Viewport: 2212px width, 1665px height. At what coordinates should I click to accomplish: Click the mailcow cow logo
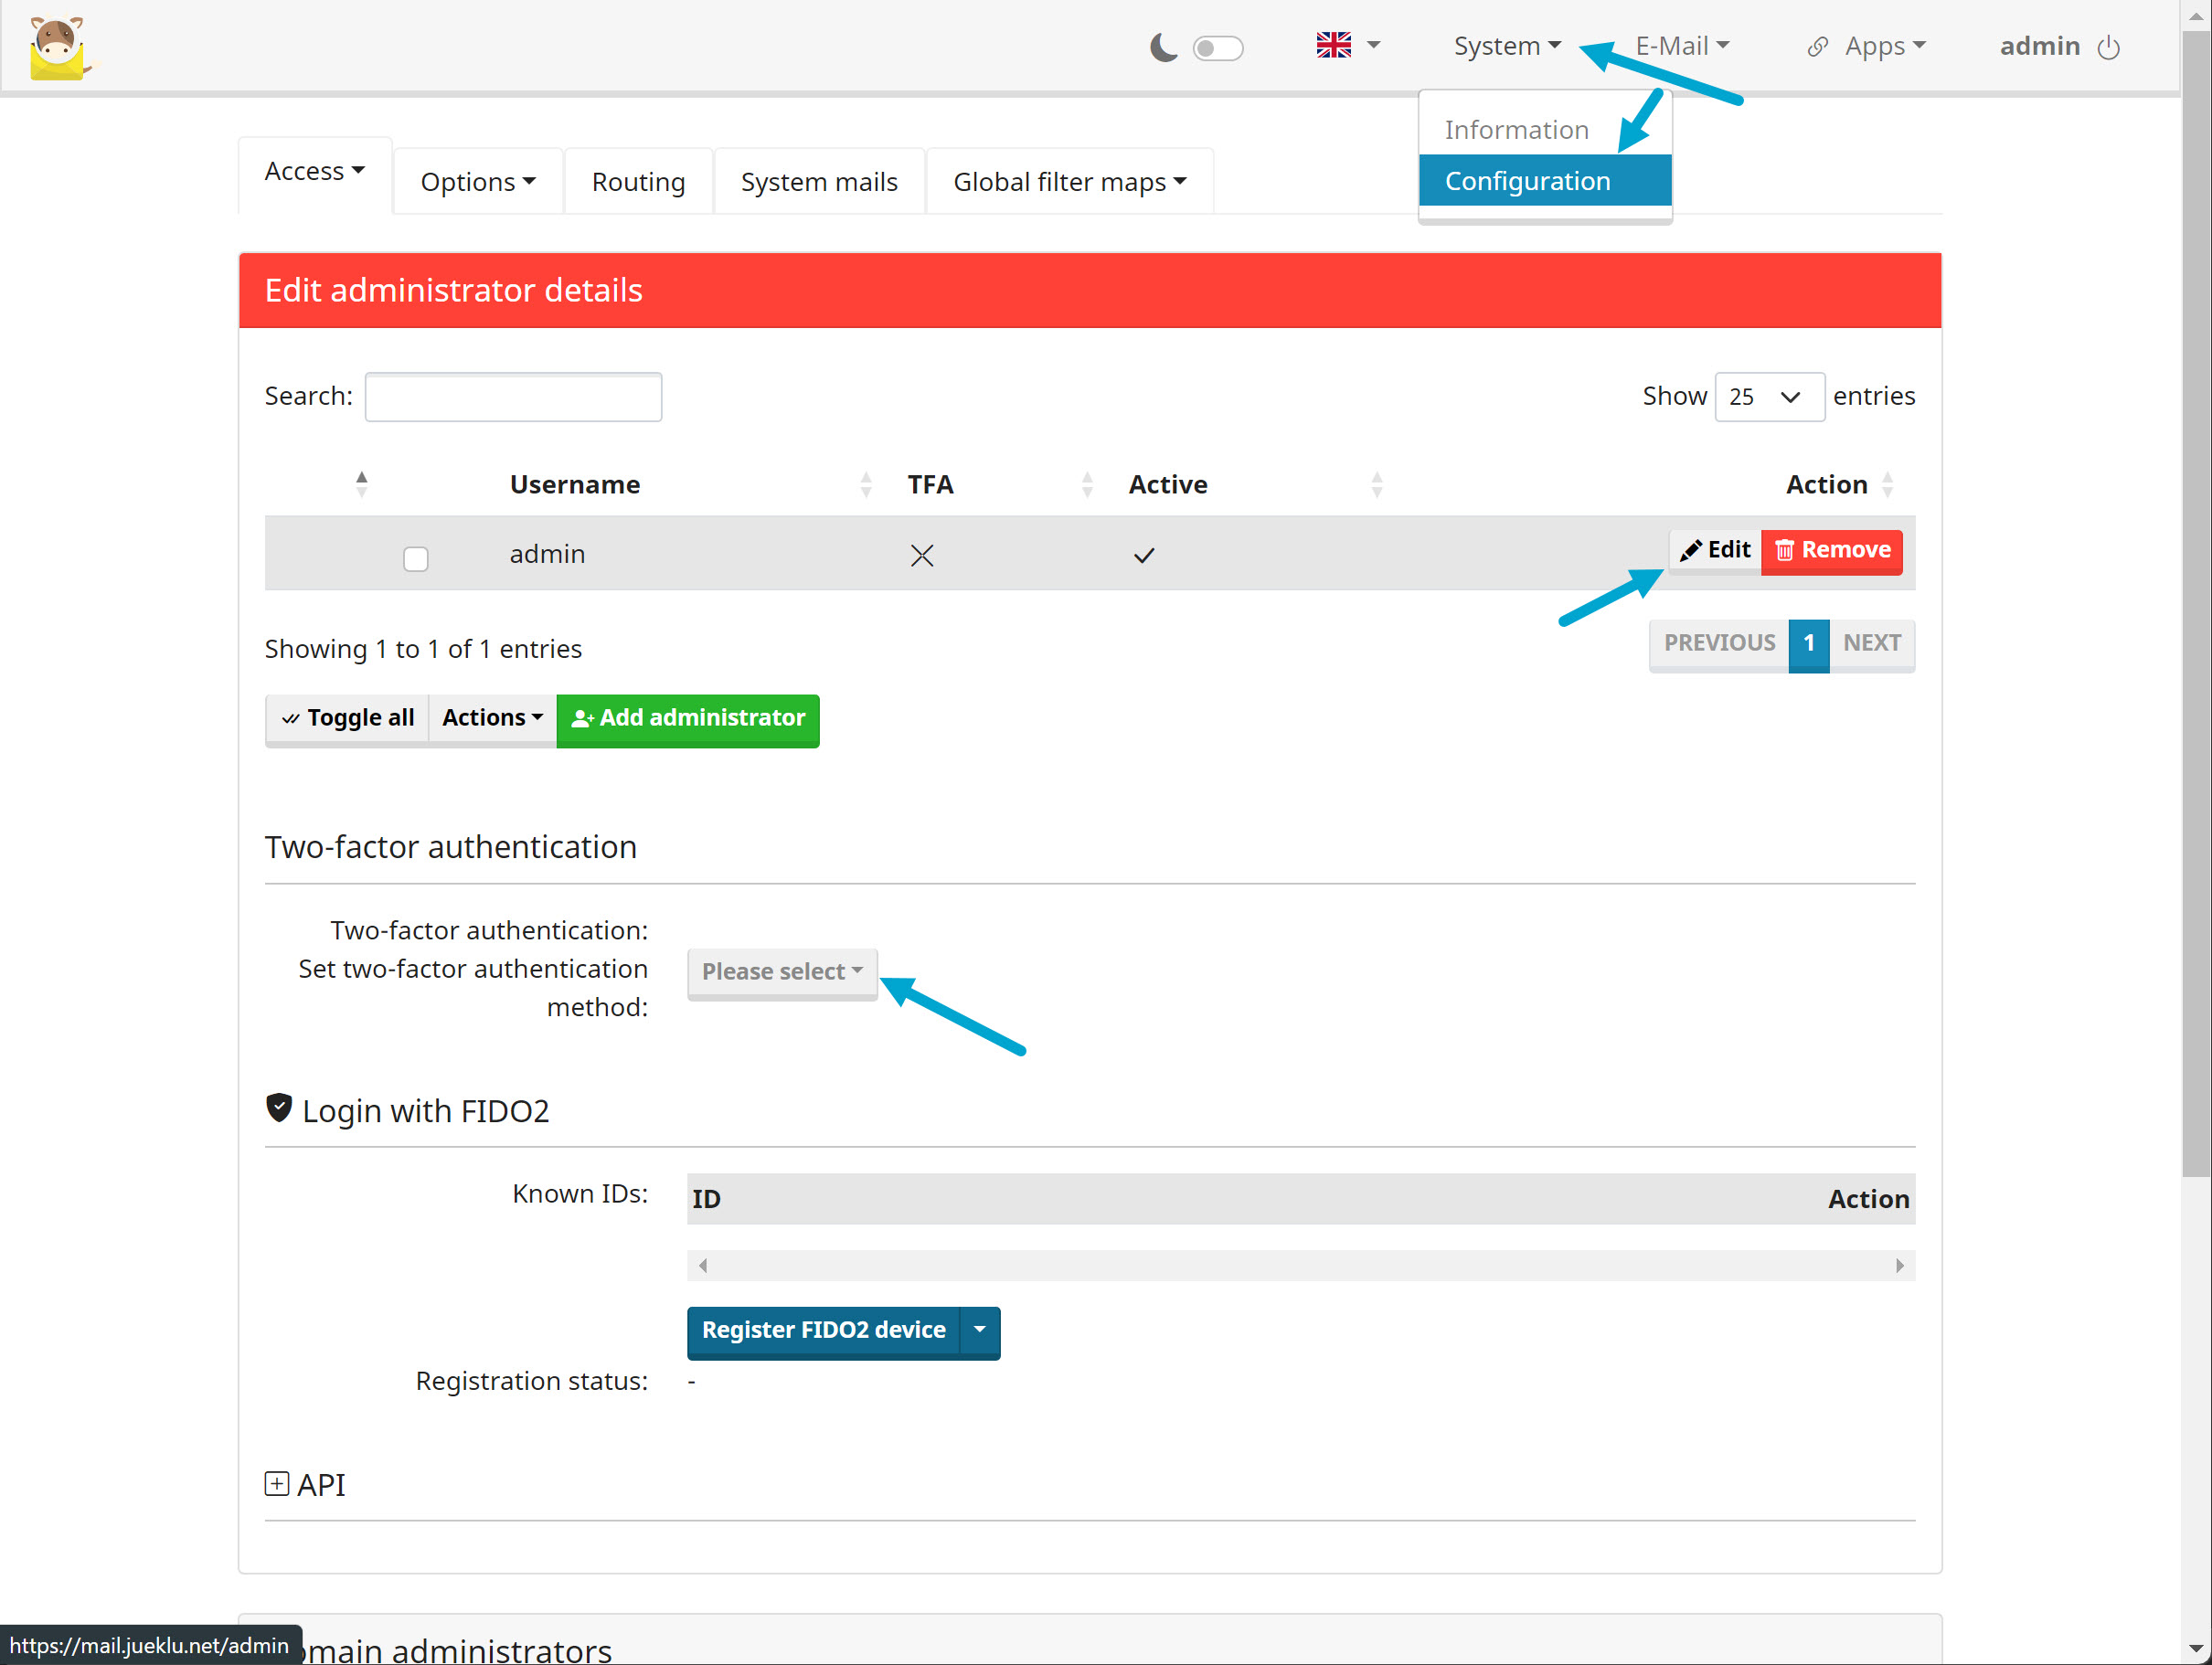58,47
